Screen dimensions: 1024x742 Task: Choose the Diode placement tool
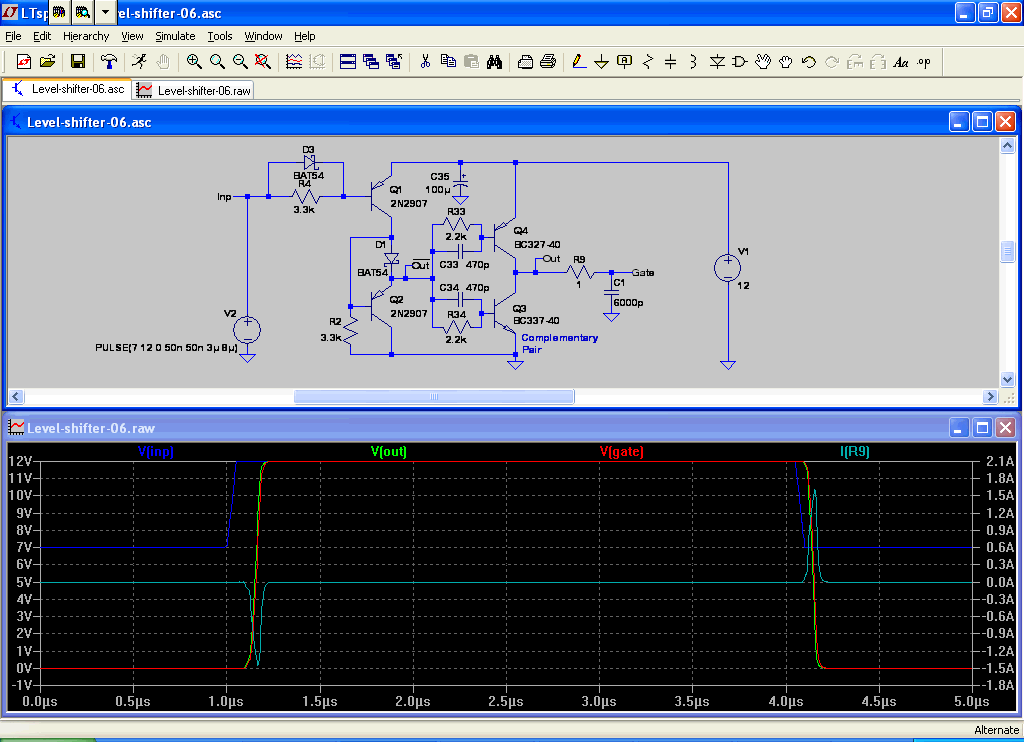pos(717,61)
